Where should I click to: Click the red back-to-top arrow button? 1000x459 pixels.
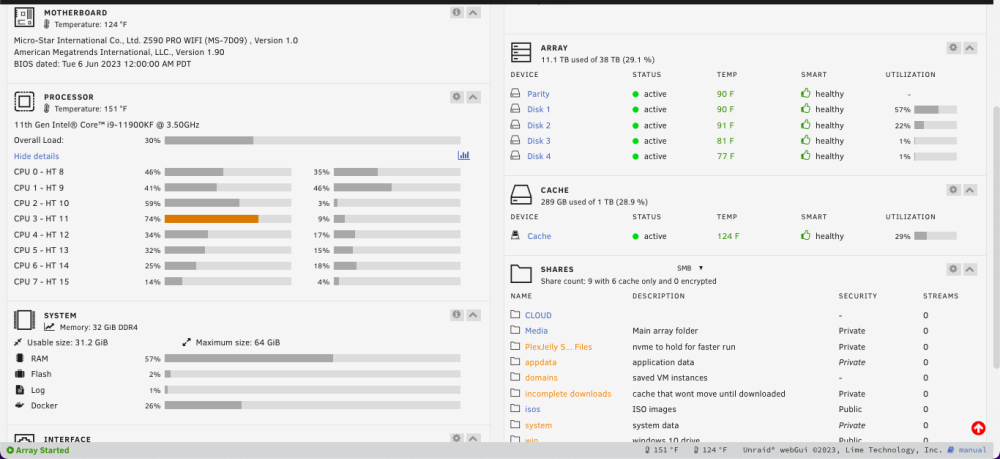(978, 428)
